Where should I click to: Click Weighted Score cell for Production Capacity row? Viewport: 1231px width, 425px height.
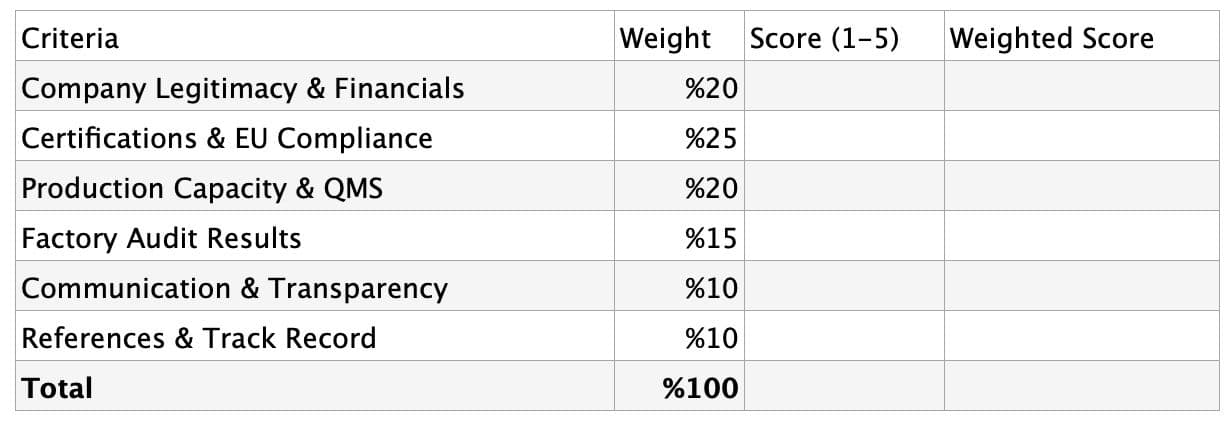tap(1081, 188)
